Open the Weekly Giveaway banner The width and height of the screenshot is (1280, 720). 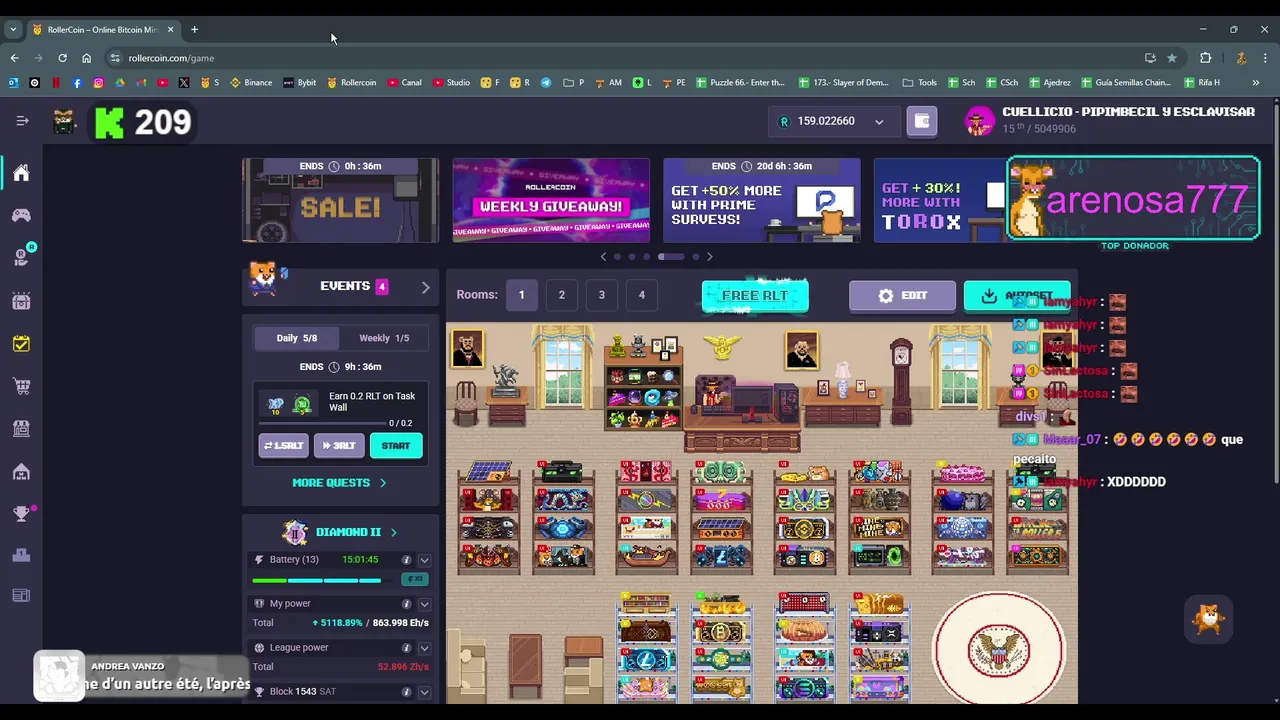point(551,200)
